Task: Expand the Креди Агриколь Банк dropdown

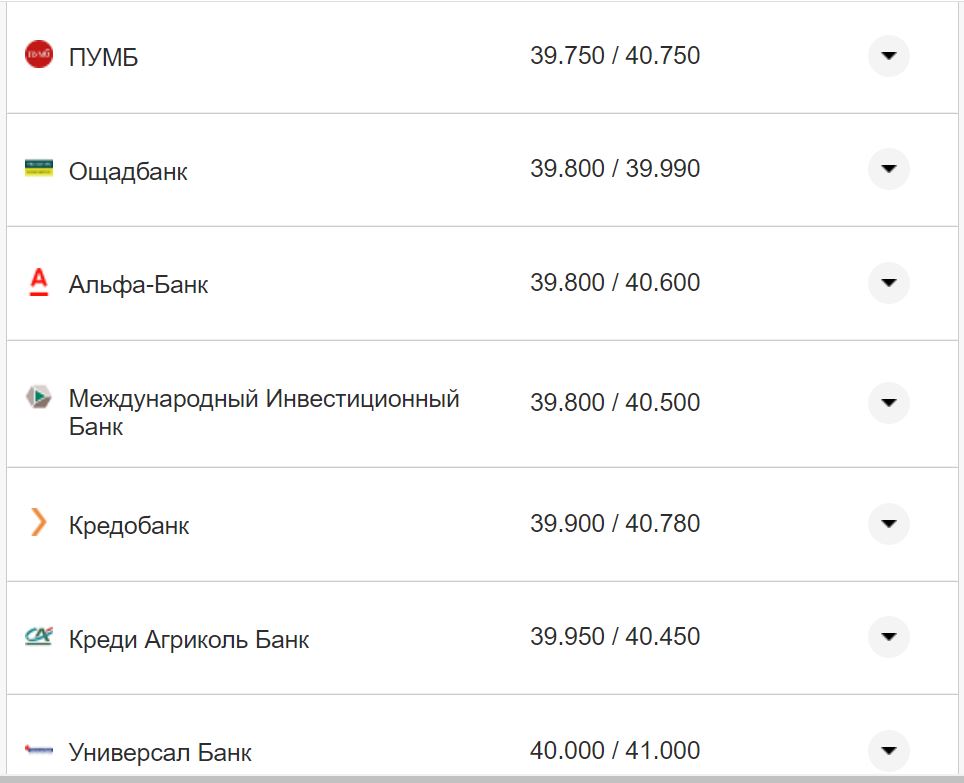Action: pos(888,635)
